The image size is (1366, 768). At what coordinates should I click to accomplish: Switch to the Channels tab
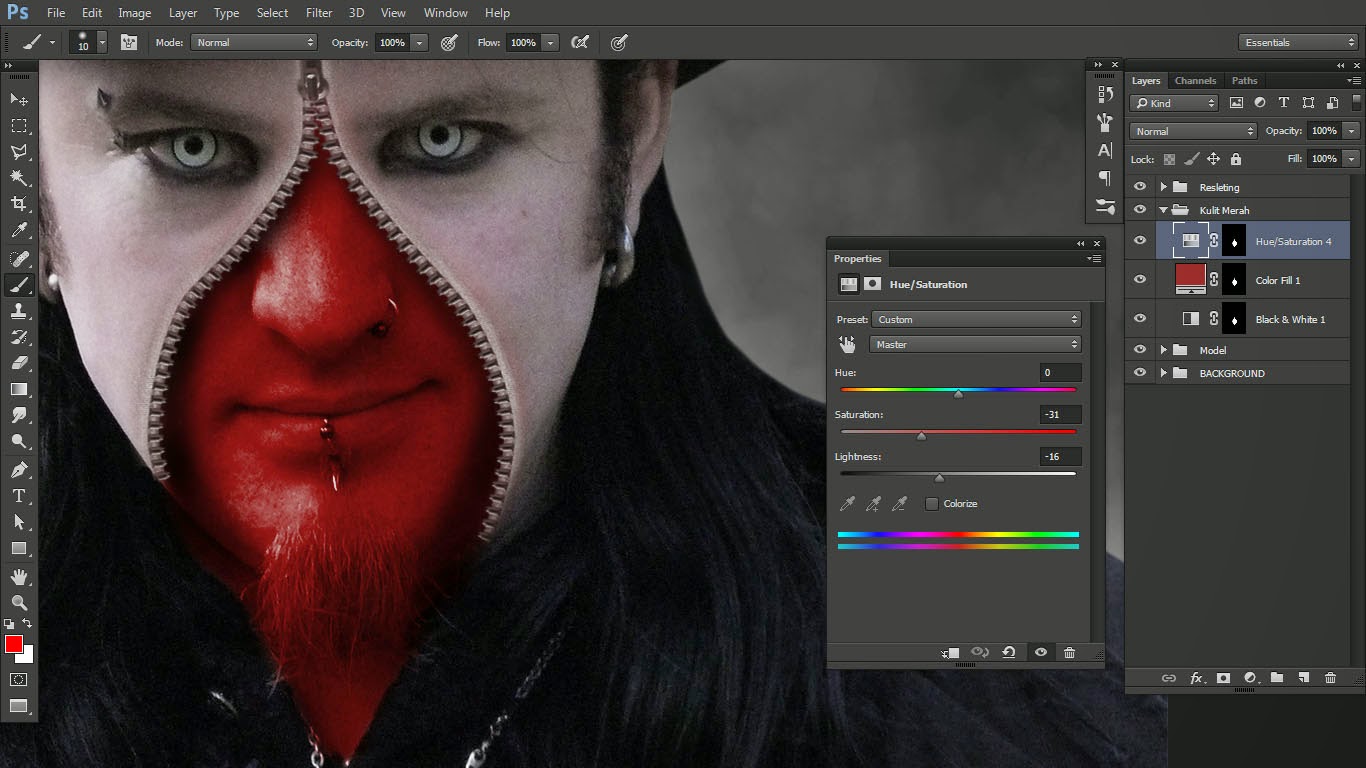pos(1195,81)
